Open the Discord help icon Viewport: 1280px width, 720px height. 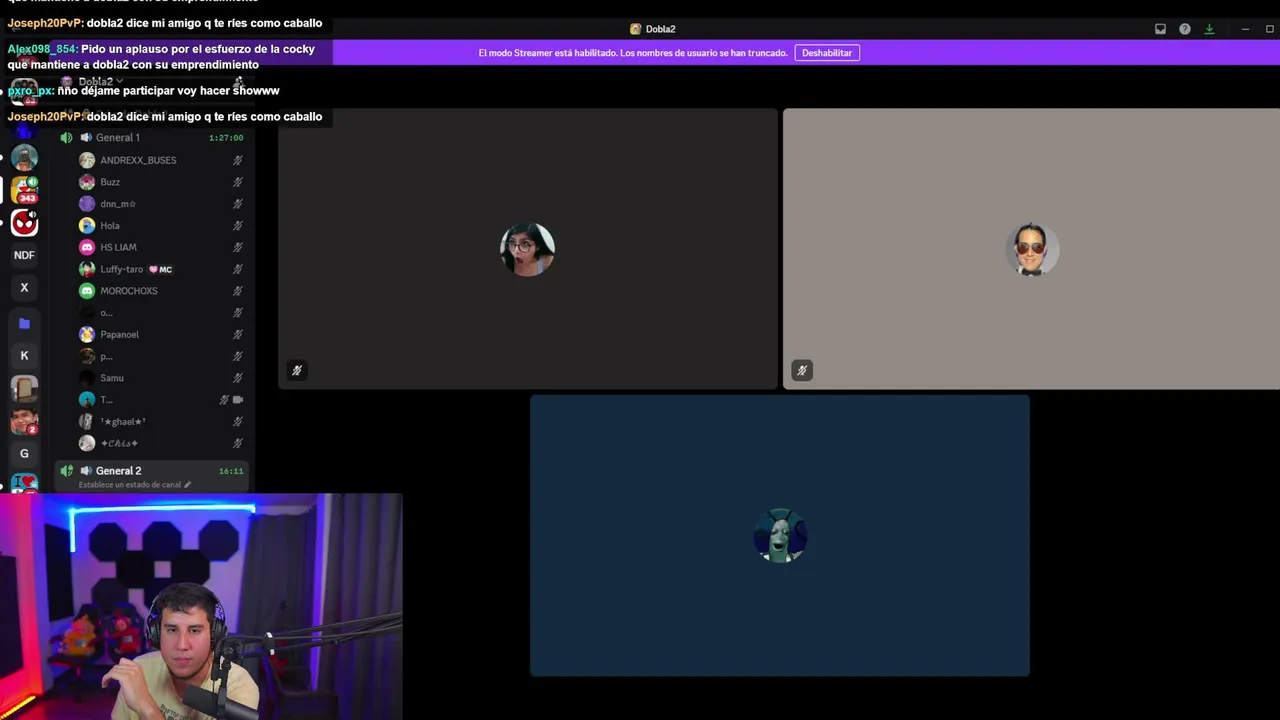click(x=1185, y=29)
